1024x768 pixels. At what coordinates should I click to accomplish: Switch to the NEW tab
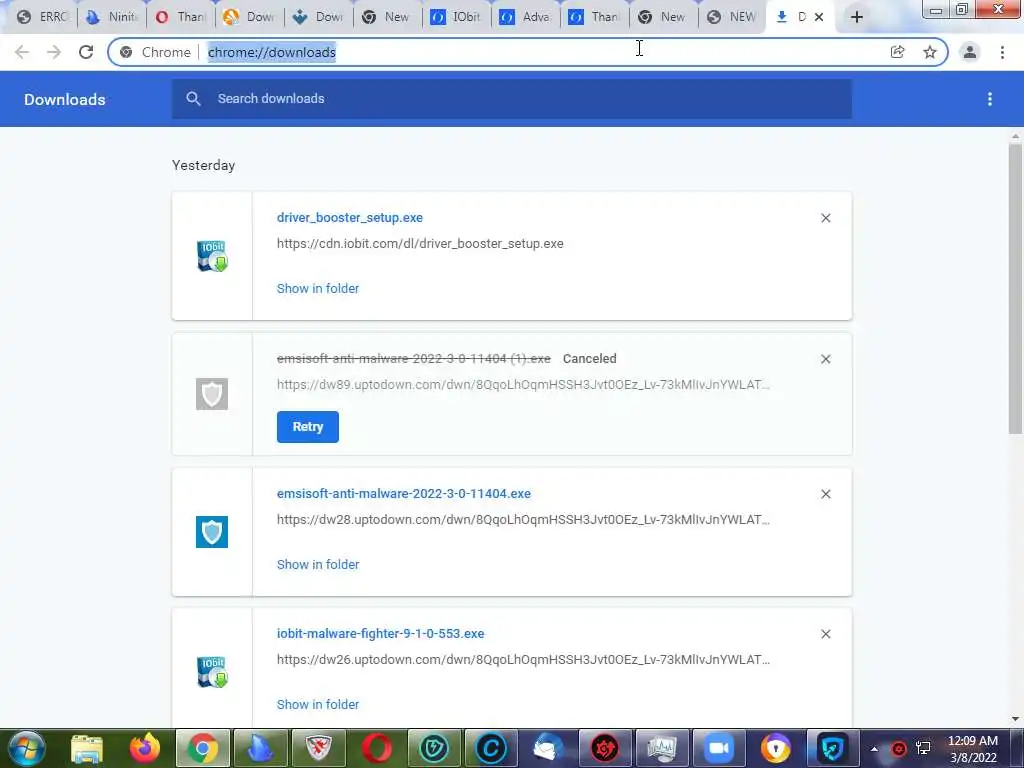click(732, 17)
